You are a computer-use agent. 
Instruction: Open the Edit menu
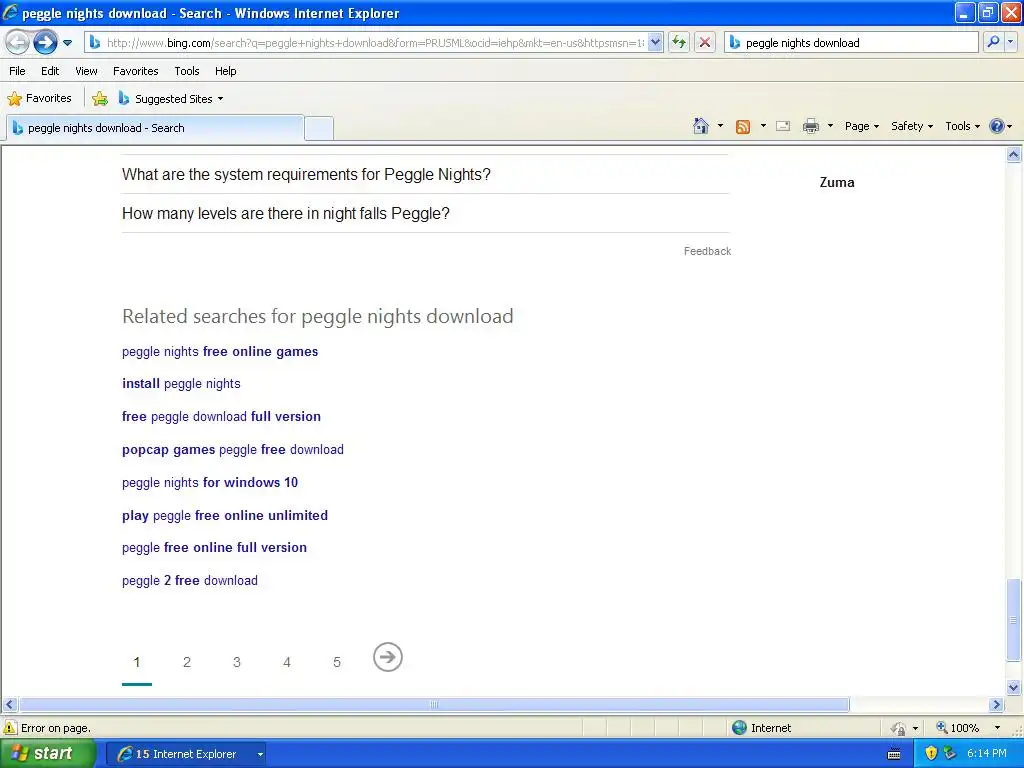coord(50,71)
